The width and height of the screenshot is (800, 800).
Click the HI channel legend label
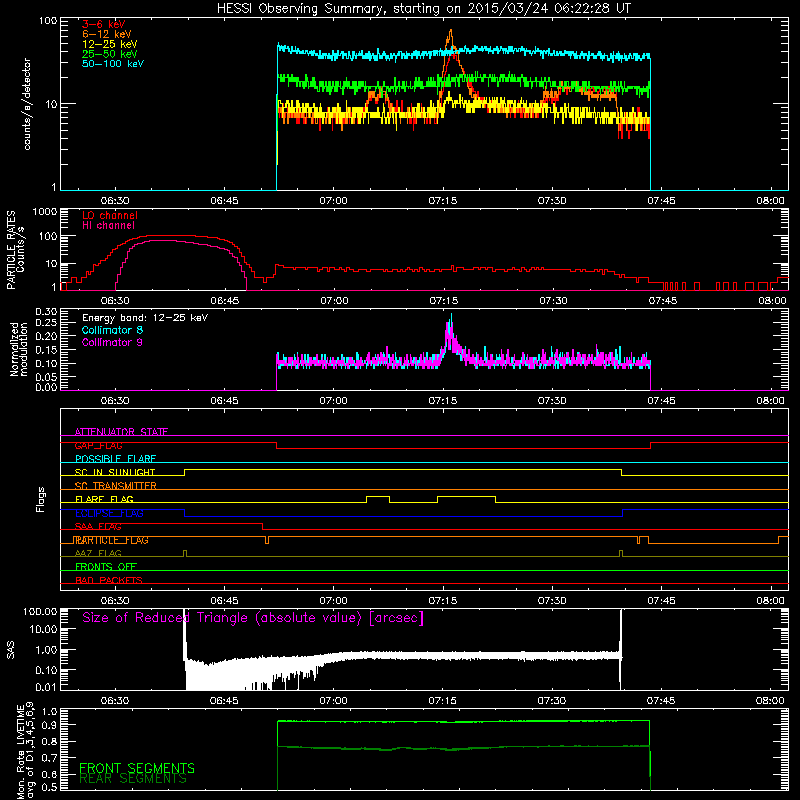[x=108, y=226]
